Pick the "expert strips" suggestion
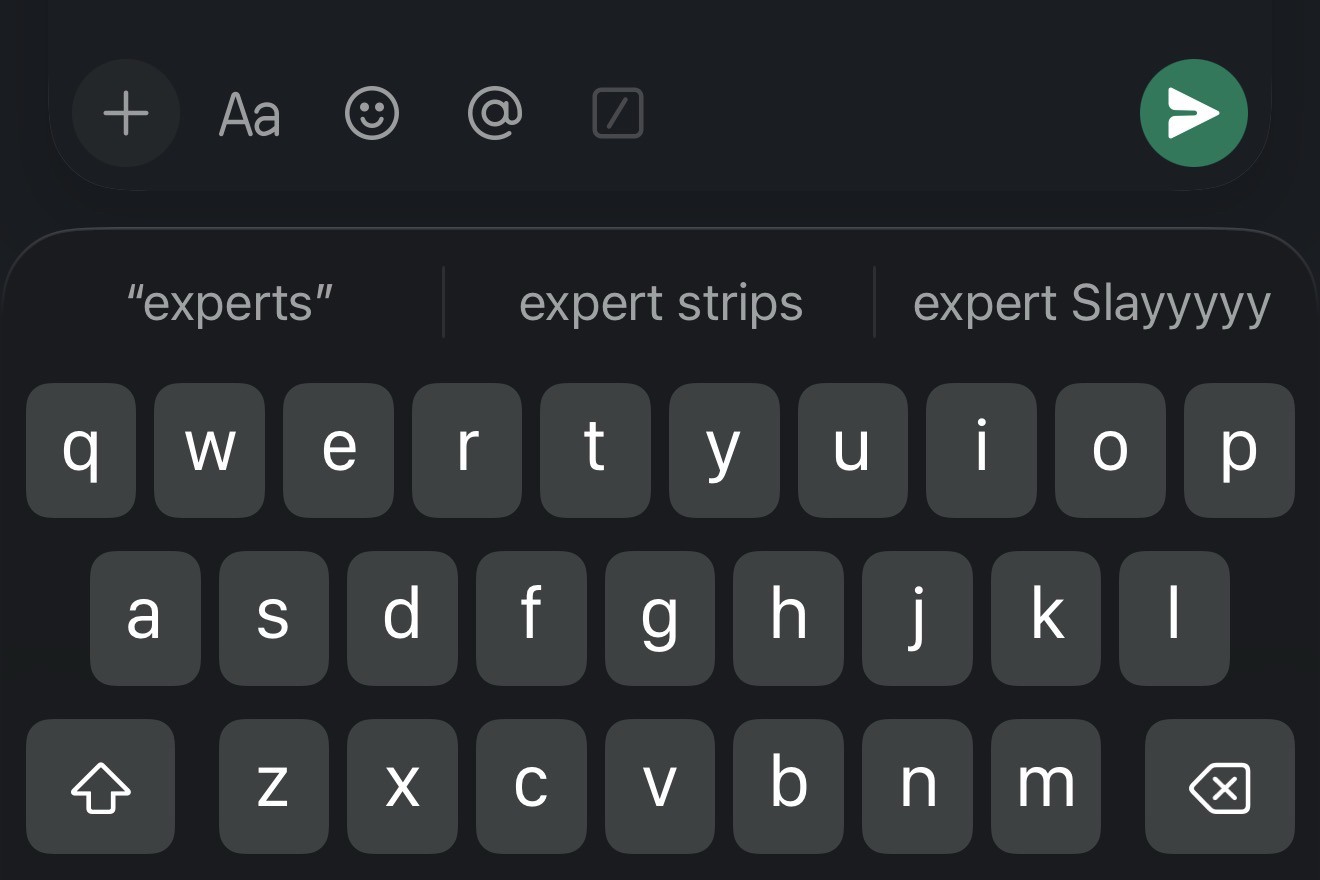1320x880 pixels. pyautogui.click(x=661, y=303)
